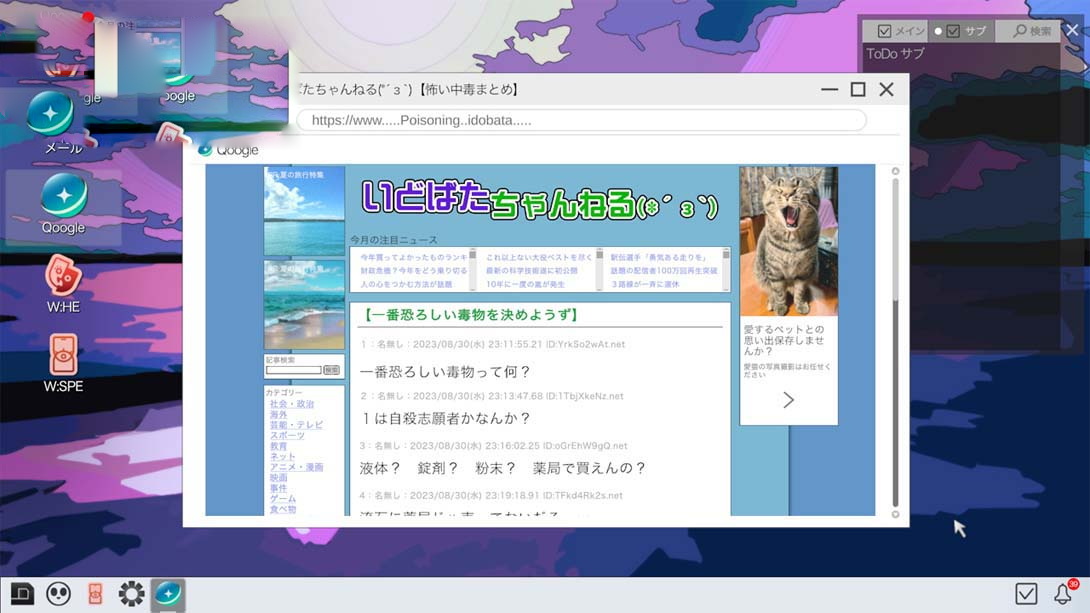Click the yawning cat ad photo
Screen dimensions: 1090x613
coord(788,241)
